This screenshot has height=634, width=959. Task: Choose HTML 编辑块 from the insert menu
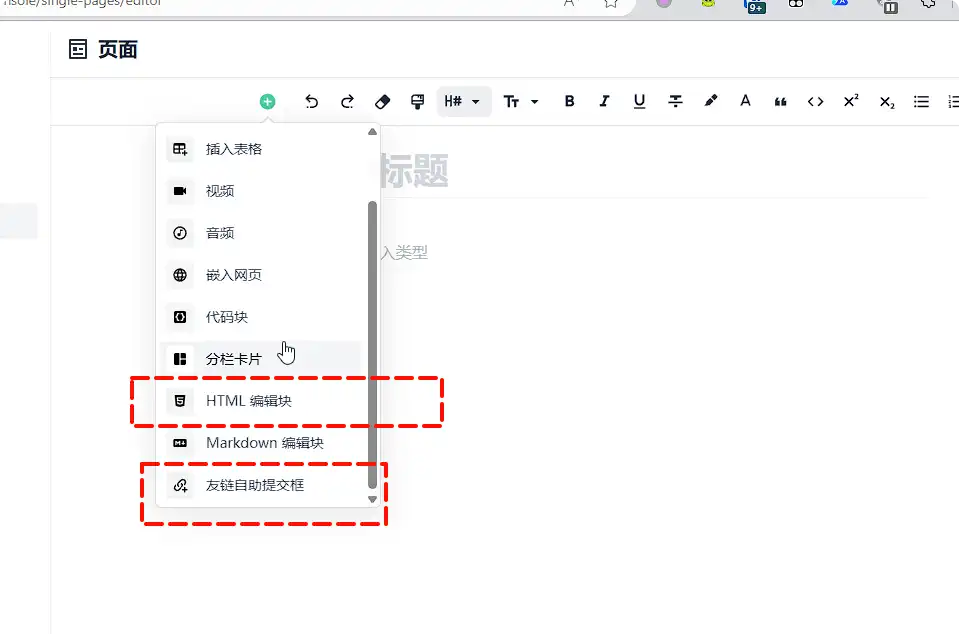point(261,401)
